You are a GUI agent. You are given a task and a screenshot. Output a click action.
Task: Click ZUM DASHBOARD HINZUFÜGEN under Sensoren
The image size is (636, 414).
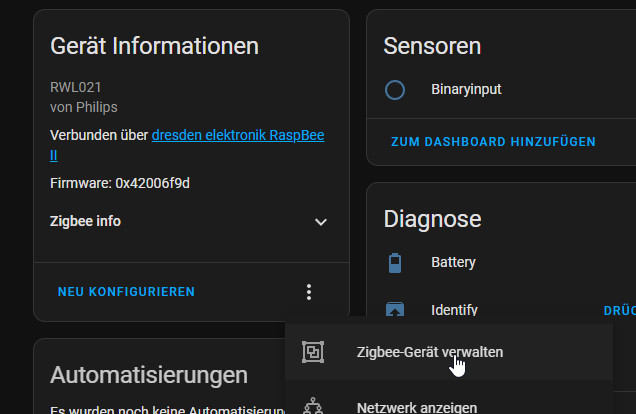[493, 142]
